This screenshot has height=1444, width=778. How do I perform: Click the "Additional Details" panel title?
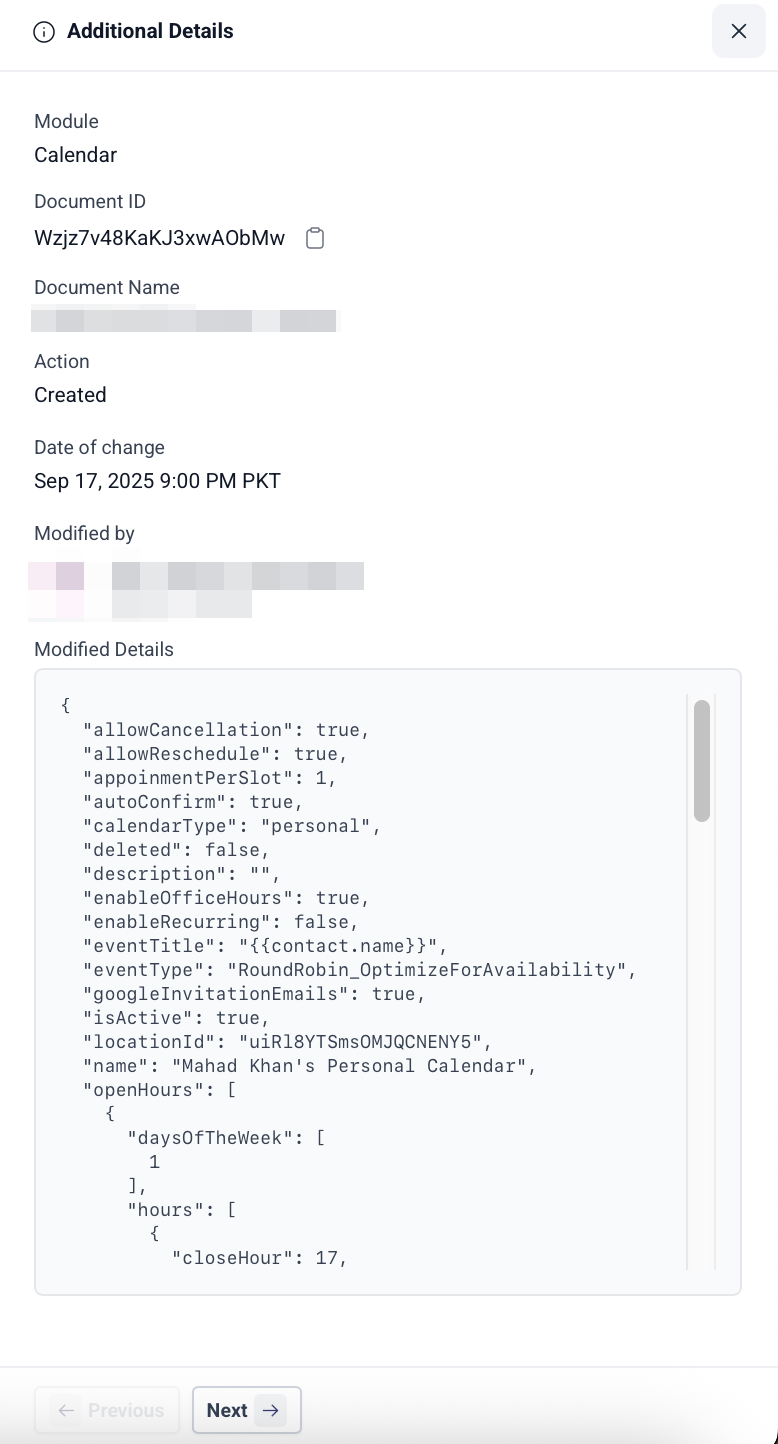[150, 32]
